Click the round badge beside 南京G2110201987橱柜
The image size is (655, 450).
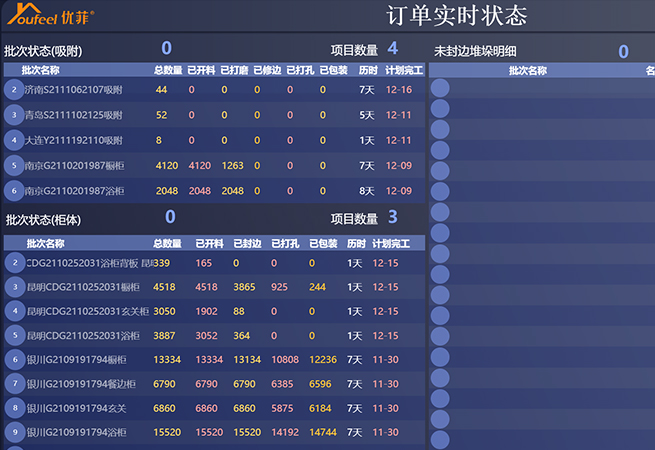[x=14, y=165]
